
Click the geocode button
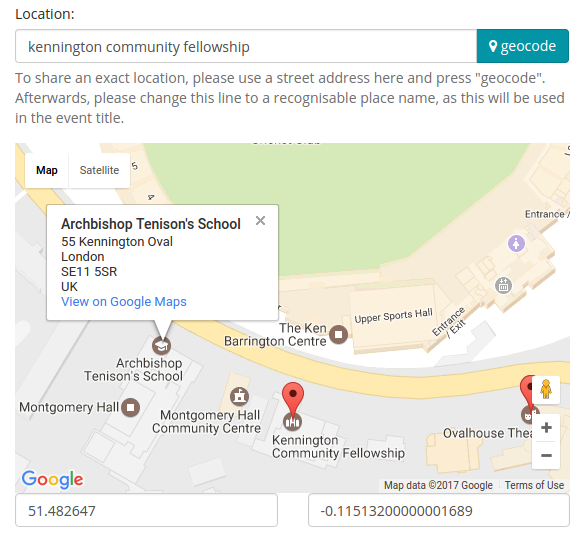click(x=522, y=46)
